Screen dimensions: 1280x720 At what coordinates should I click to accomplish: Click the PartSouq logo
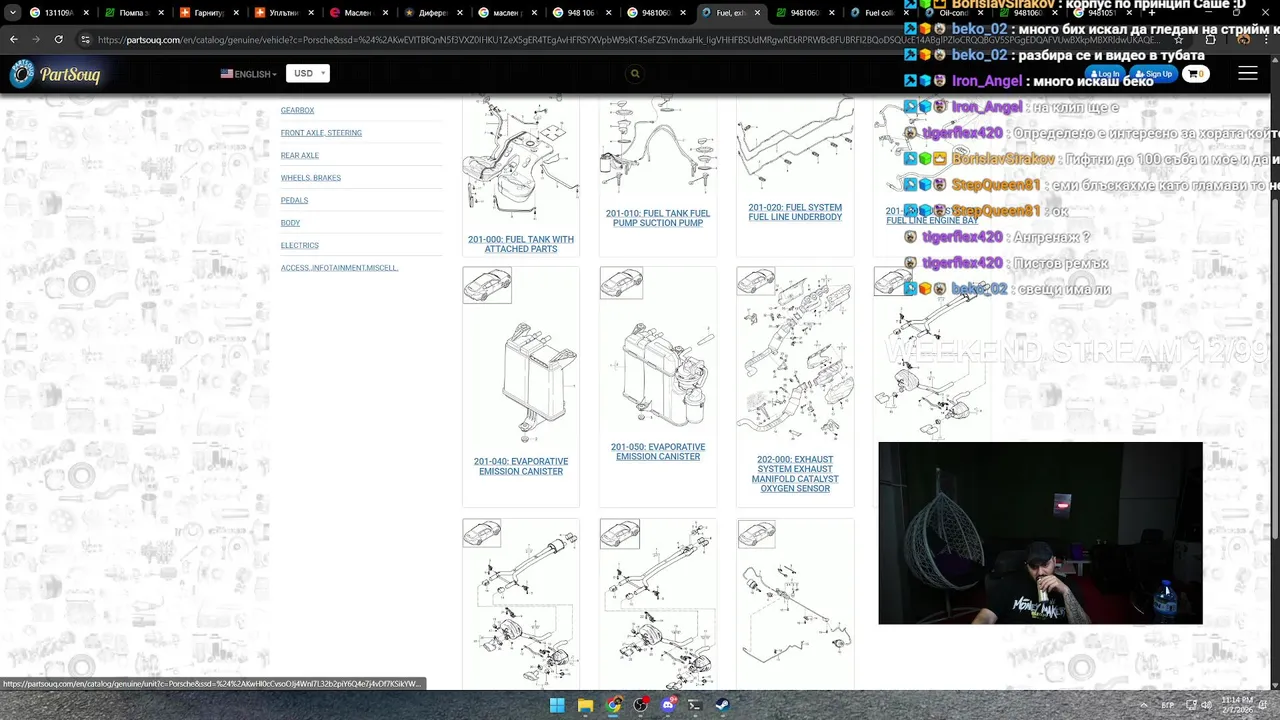pos(55,74)
